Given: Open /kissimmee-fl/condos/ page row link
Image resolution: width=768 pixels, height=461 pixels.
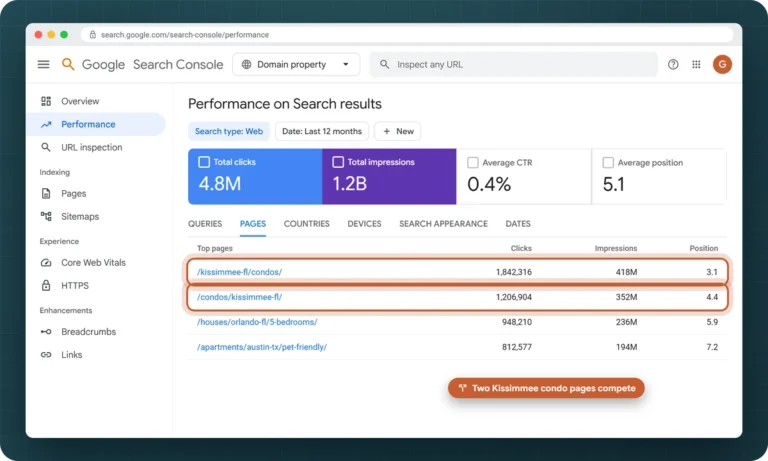Looking at the screenshot, I should [x=240, y=272].
